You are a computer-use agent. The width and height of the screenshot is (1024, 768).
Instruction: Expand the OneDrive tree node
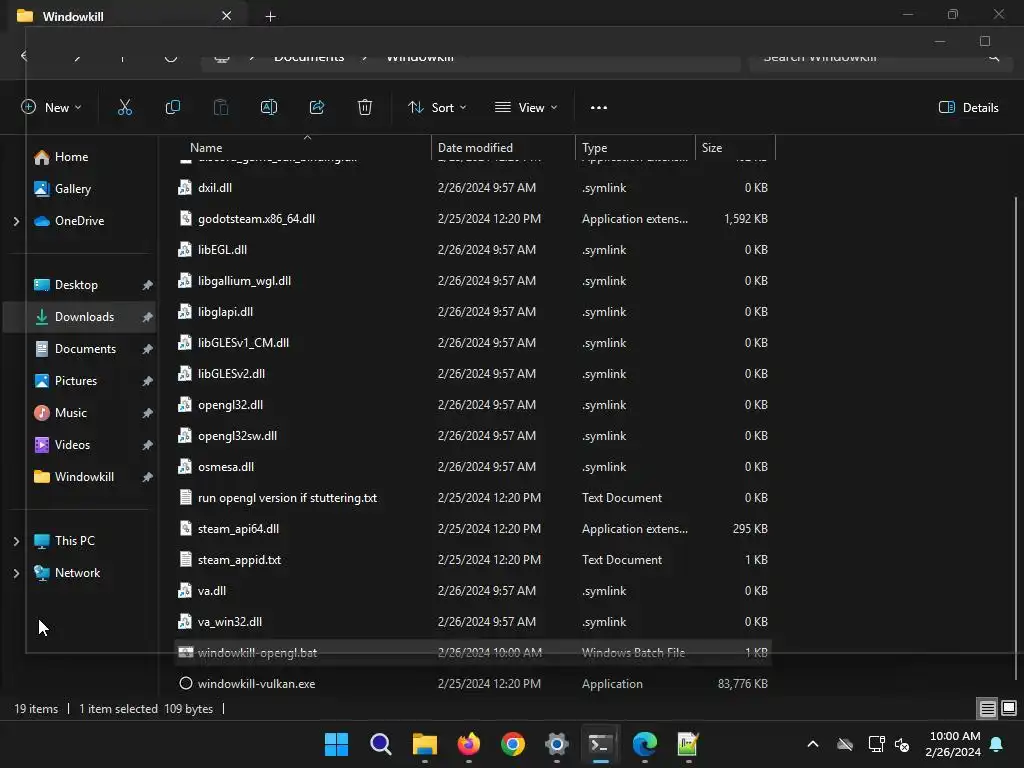click(16, 221)
